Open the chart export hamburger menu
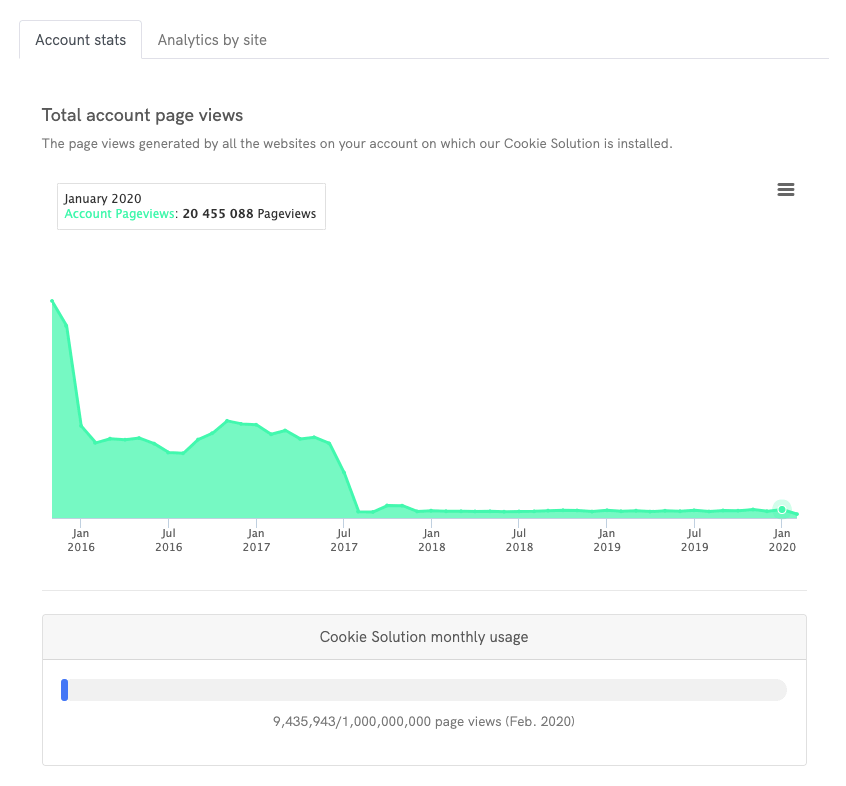Image resolution: width=846 pixels, height=786 pixels. click(786, 190)
